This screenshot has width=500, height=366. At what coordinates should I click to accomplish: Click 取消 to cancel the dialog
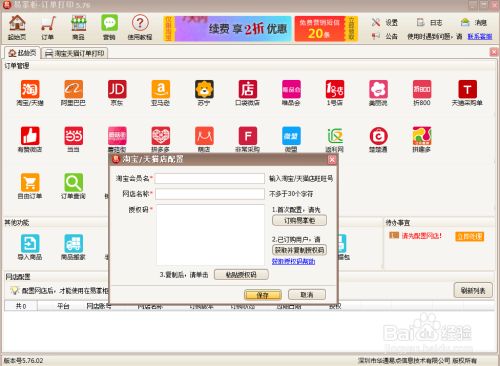pyautogui.click(x=307, y=295)
